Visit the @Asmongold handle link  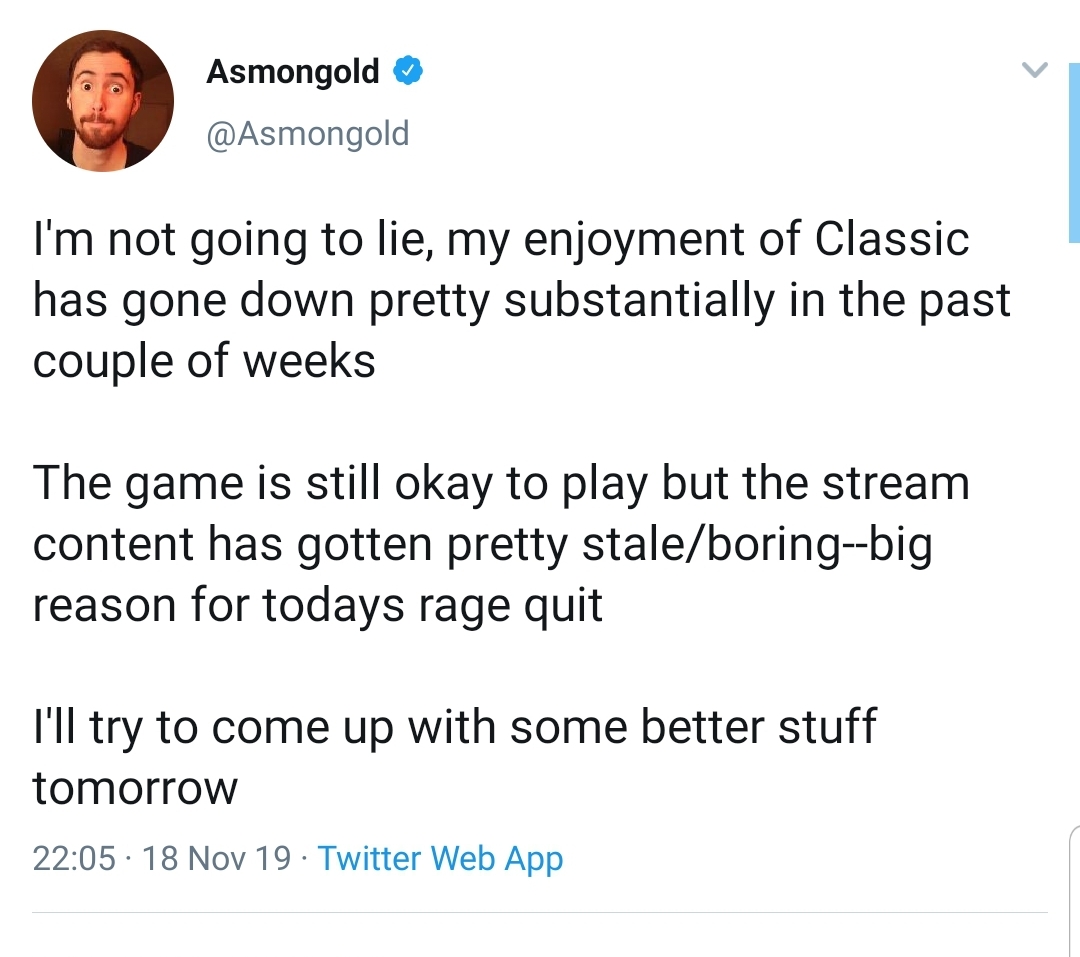tap(308, 133)
